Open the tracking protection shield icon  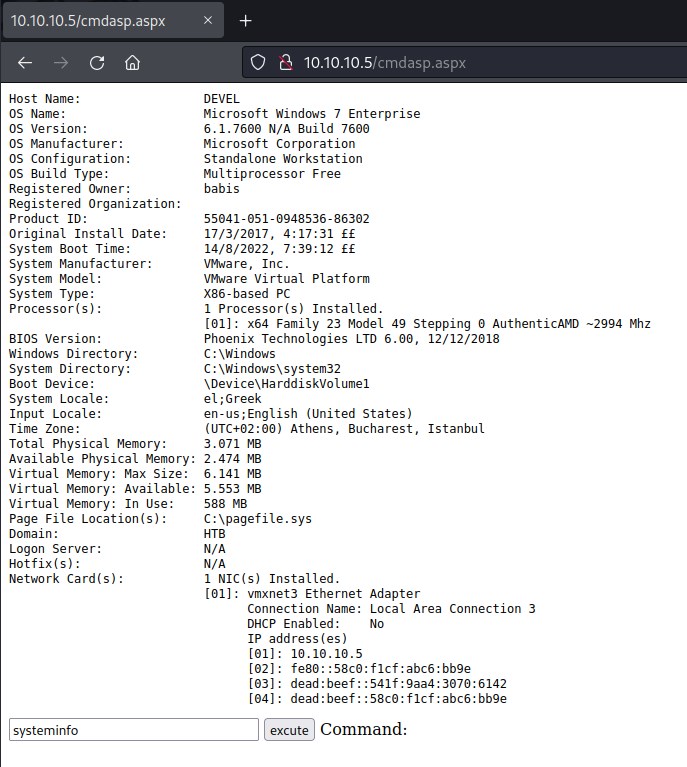258,62
